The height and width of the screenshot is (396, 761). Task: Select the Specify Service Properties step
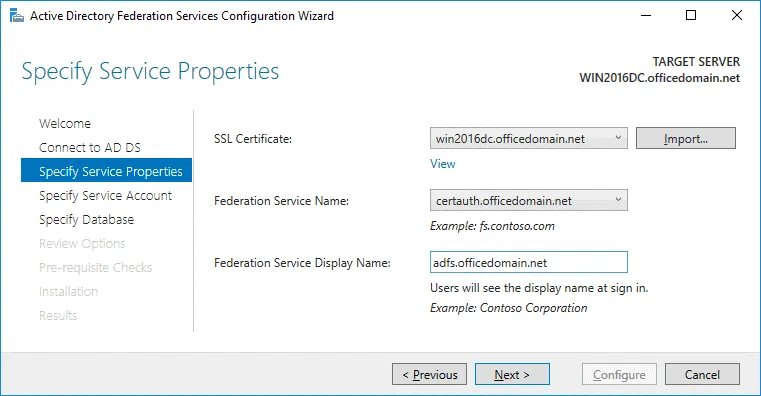pyautogui.click(x=106, y=170)
